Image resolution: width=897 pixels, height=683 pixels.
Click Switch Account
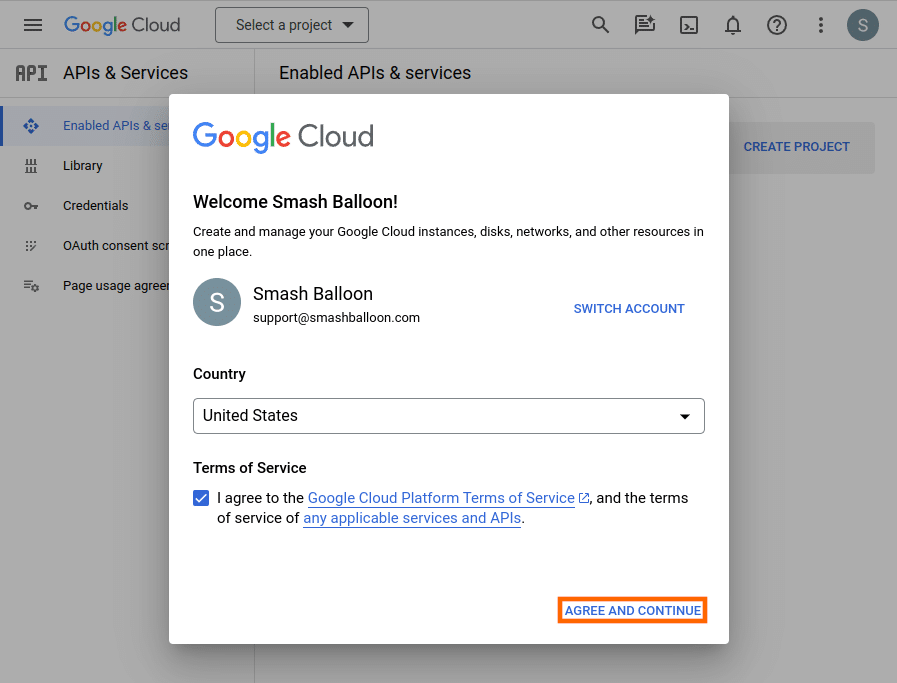click(628, 309)
